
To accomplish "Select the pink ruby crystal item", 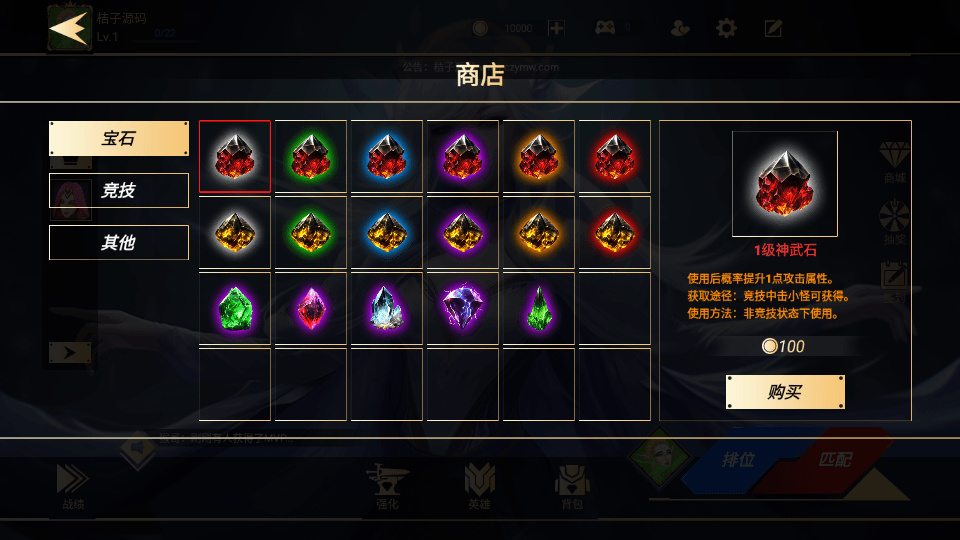I will [x=311, y=309].
